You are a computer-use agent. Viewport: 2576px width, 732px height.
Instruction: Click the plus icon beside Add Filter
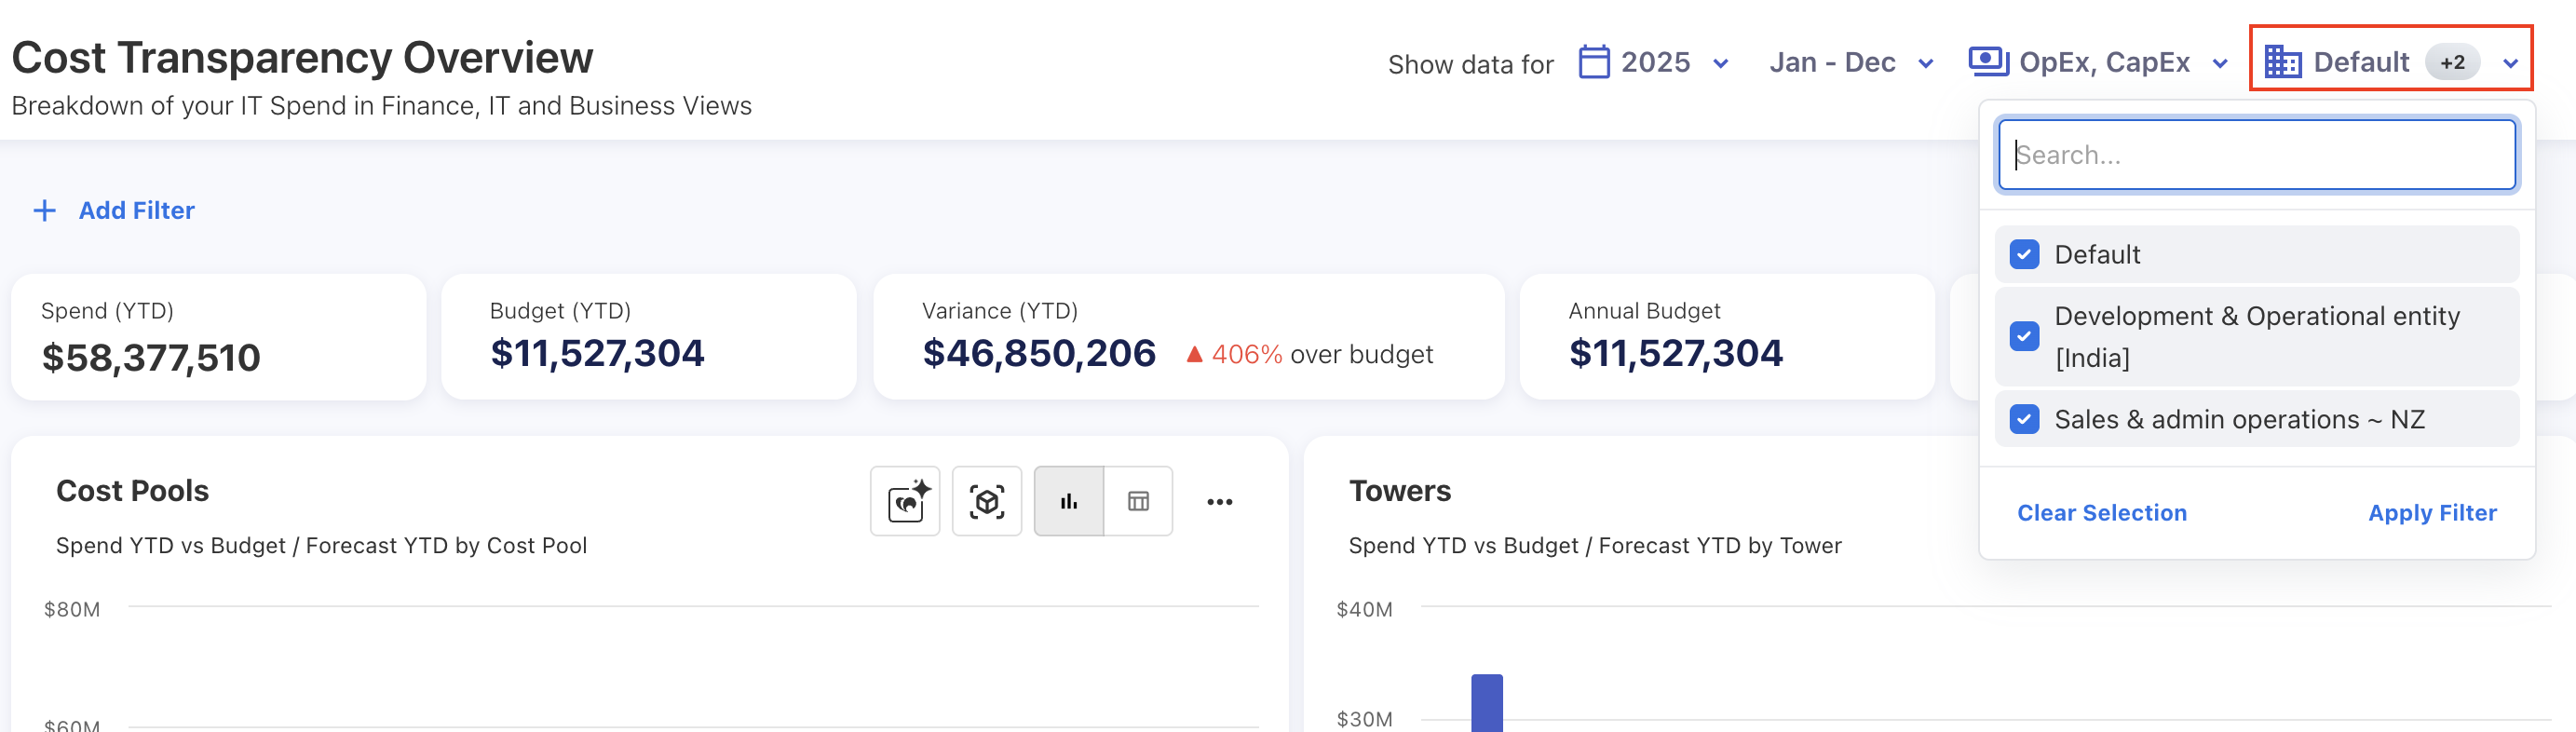click(x=44, y=211)
